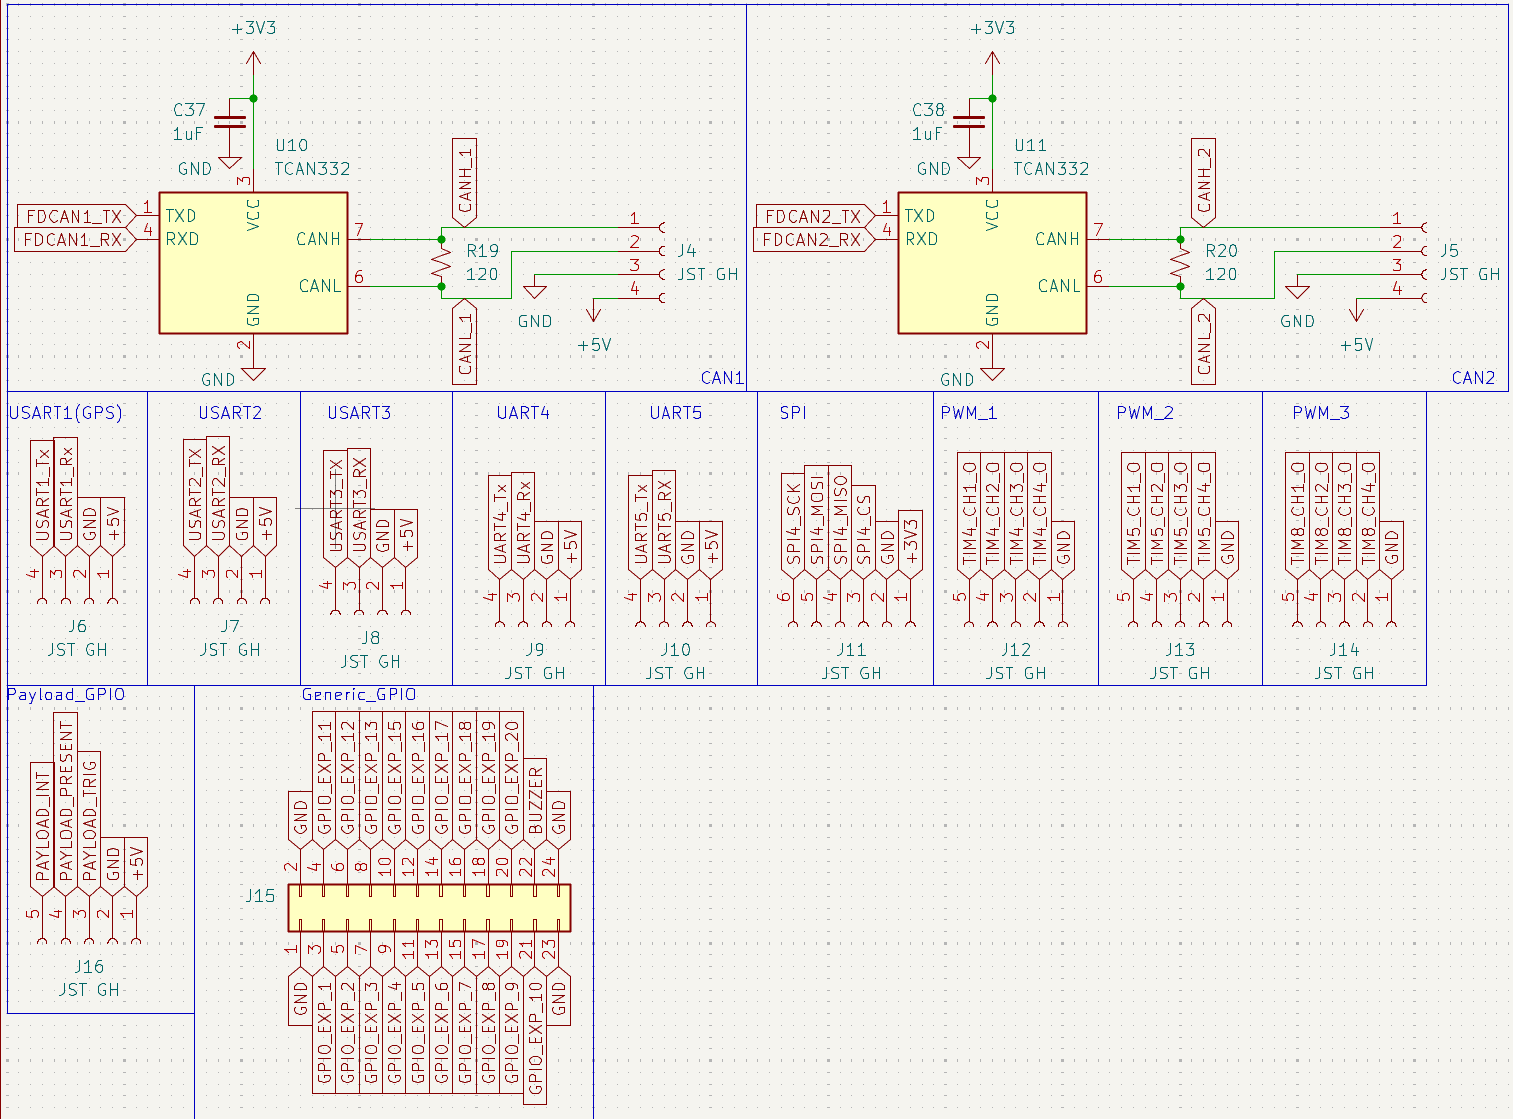Click the USART2 section title

230,413
